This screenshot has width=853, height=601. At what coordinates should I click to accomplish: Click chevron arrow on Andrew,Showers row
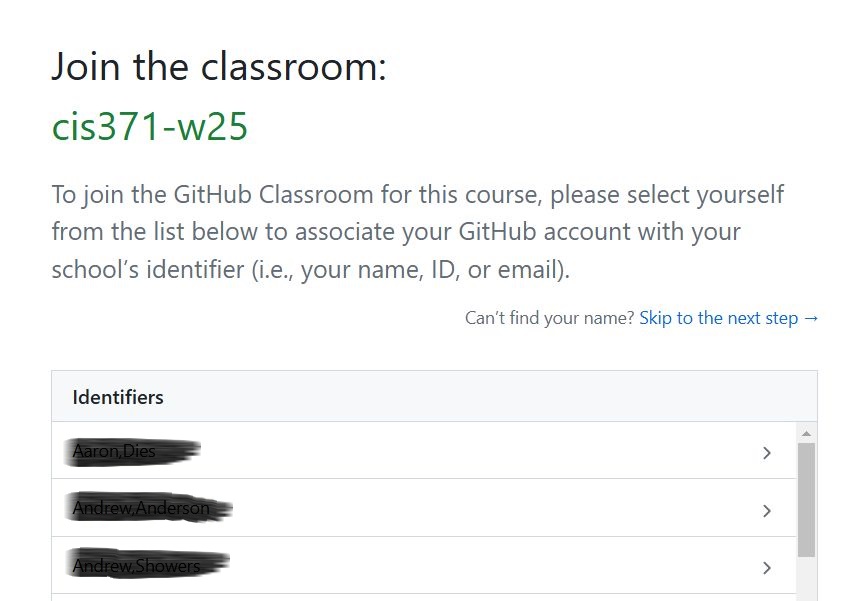click(x=767, y=568)
